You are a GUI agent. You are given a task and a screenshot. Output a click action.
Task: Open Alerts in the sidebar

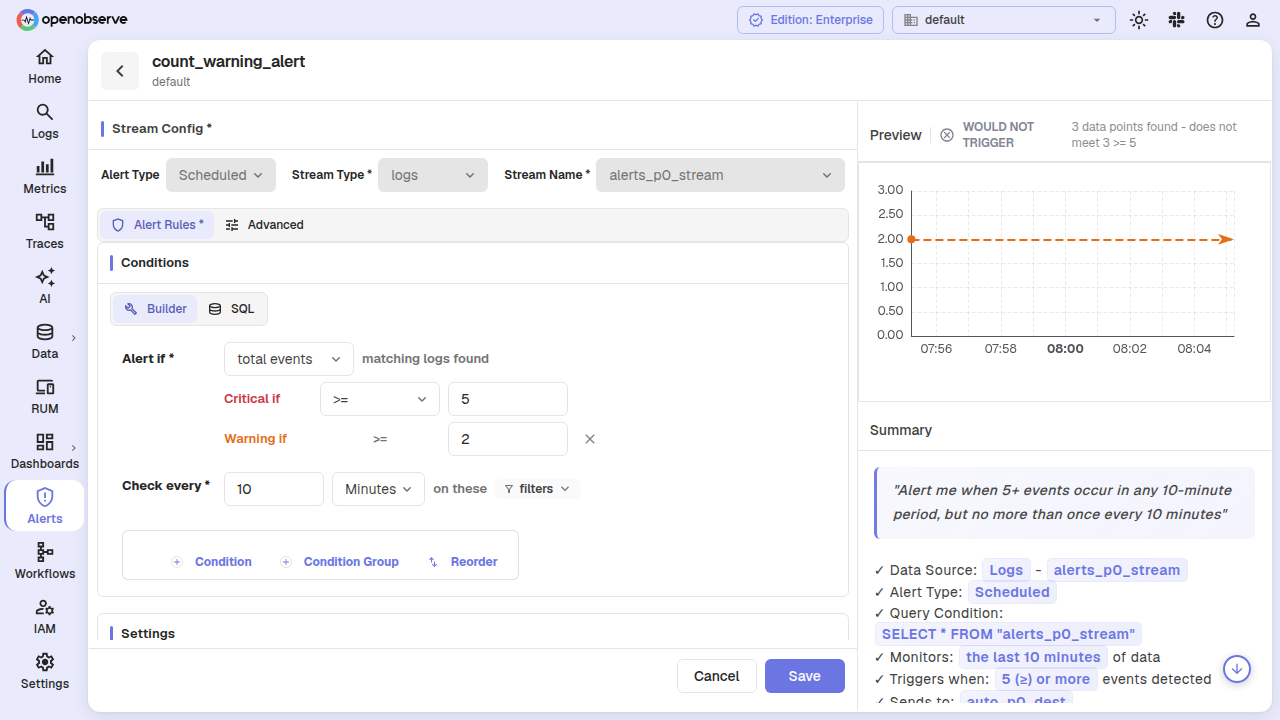[44, 507]
